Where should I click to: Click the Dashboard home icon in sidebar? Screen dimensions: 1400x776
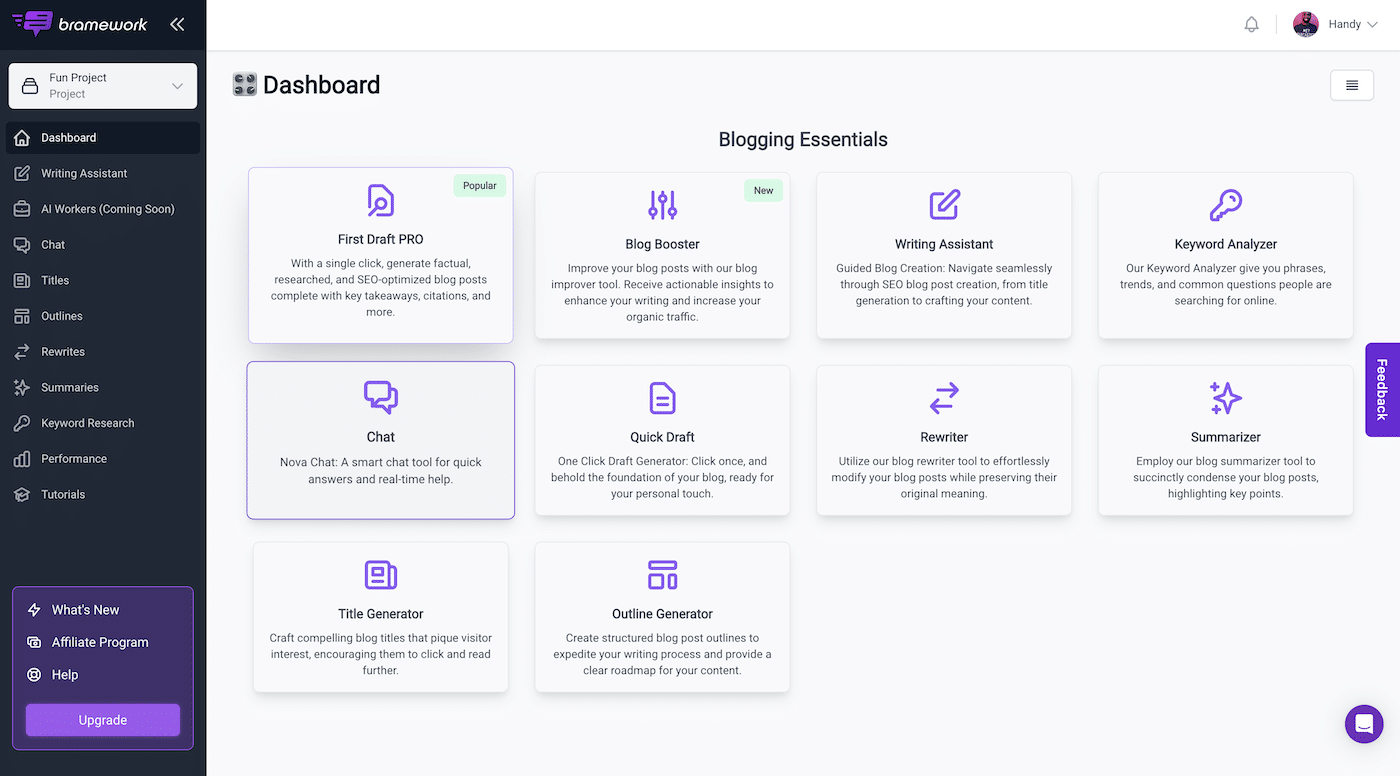pos(22,138)
